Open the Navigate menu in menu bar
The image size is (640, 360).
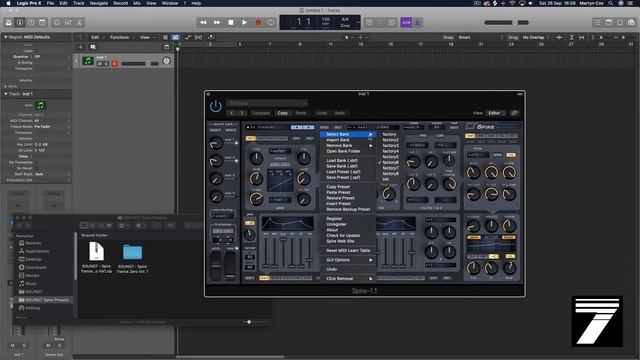click(x=99, y=3)
